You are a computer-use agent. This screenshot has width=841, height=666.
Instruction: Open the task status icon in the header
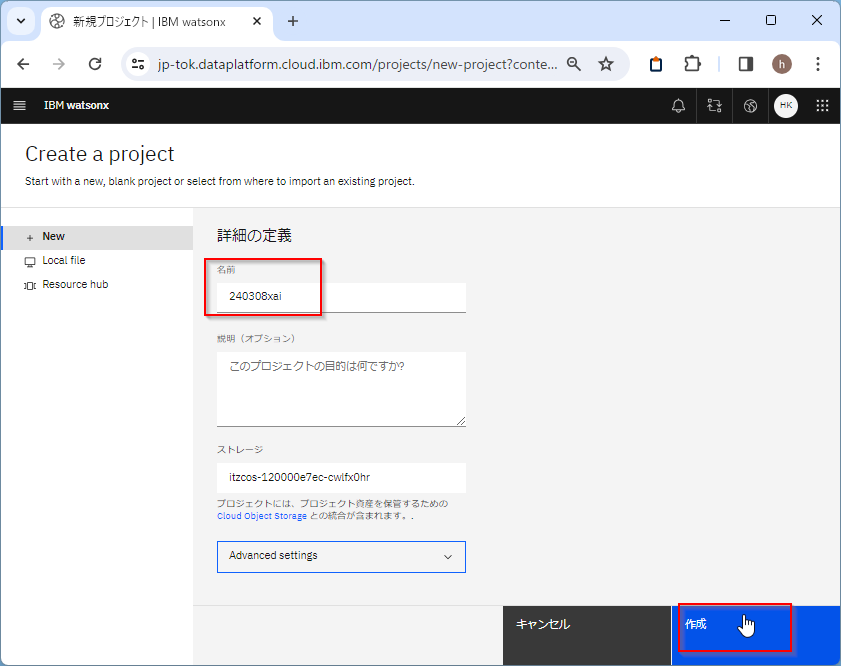click(714, 105)
